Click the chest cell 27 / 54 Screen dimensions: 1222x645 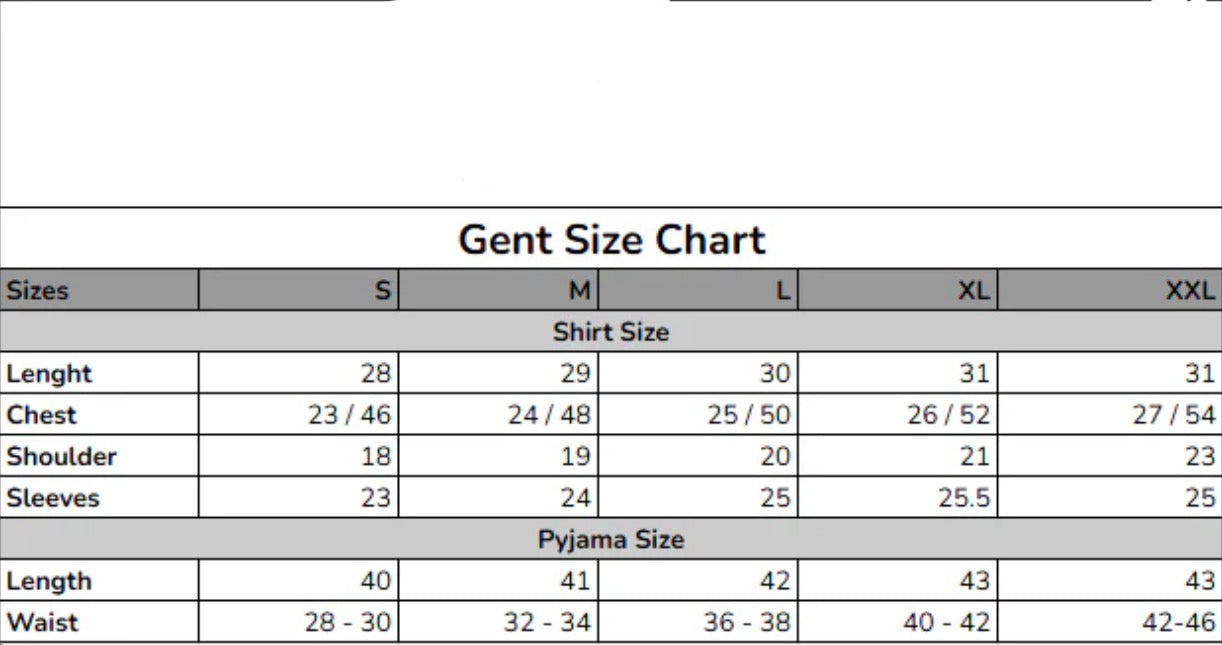click(1174, 415)
